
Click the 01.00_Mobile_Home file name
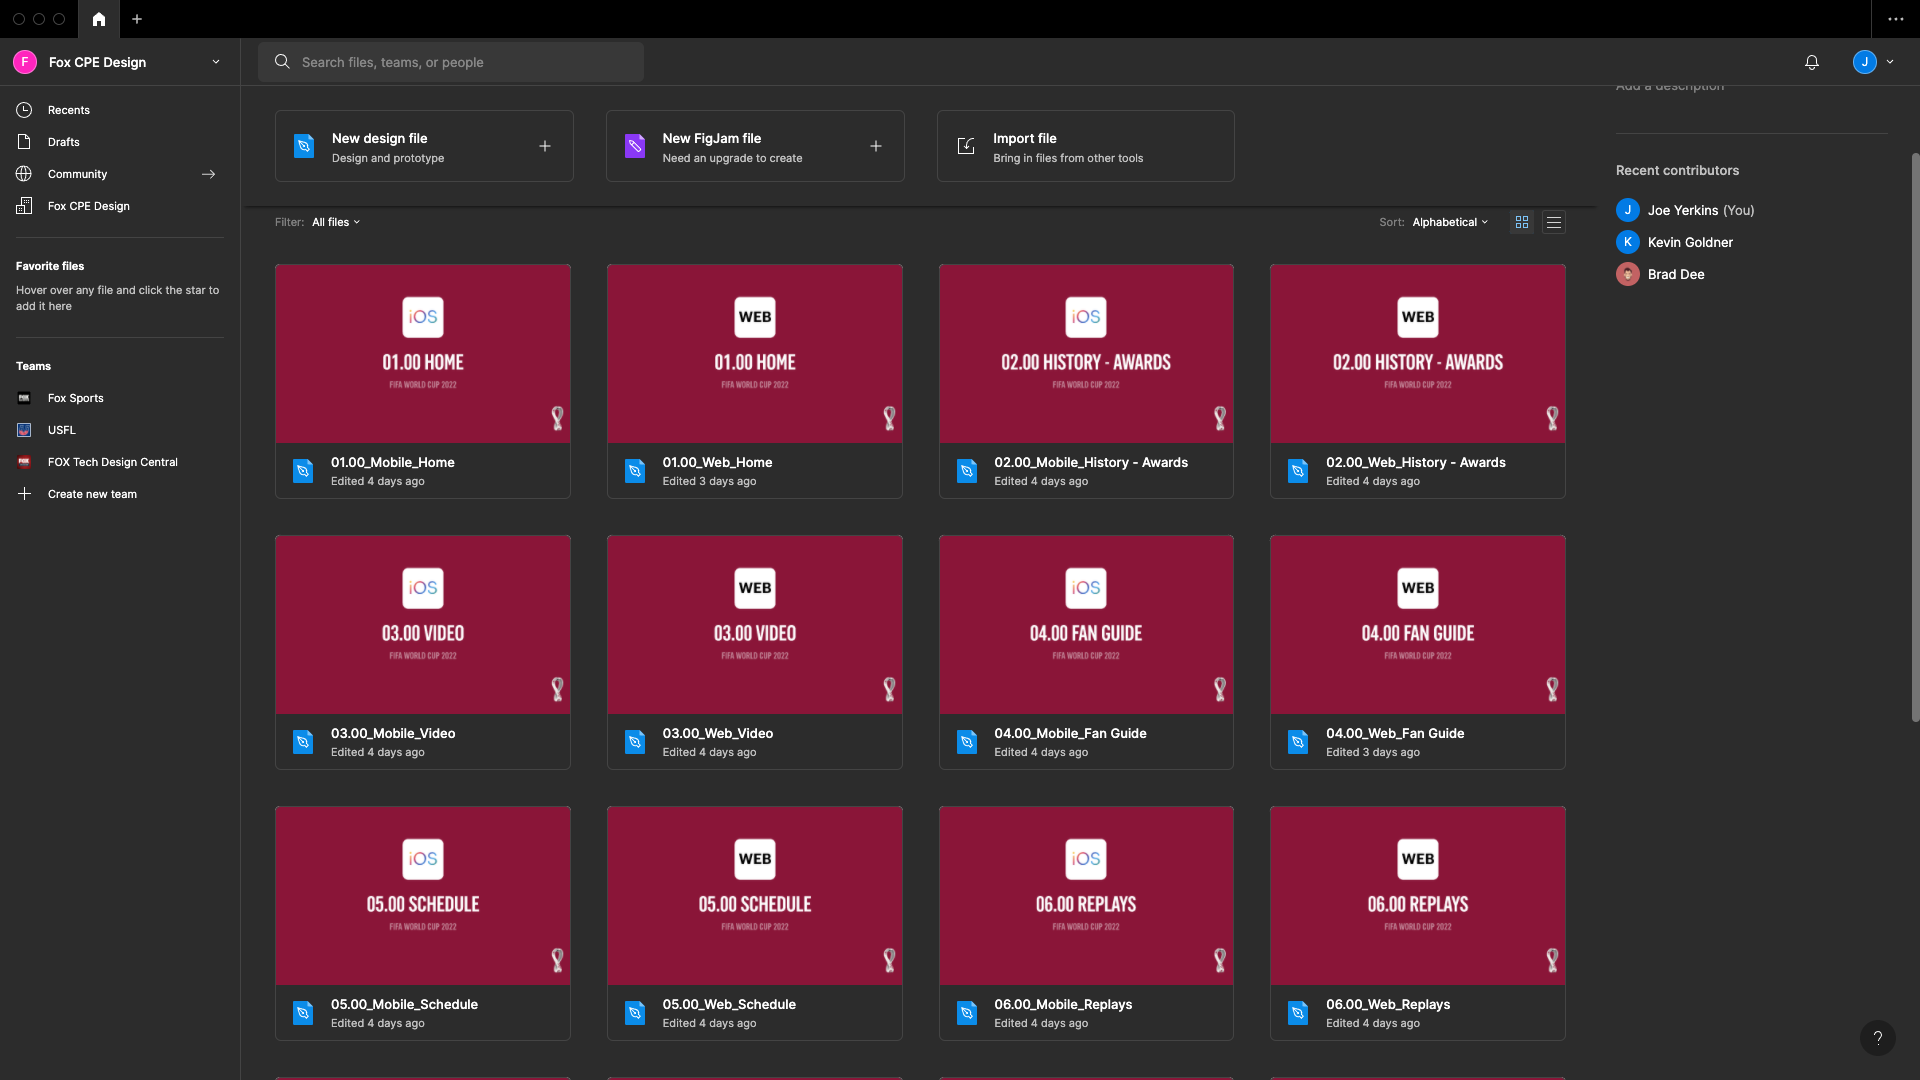393,462
